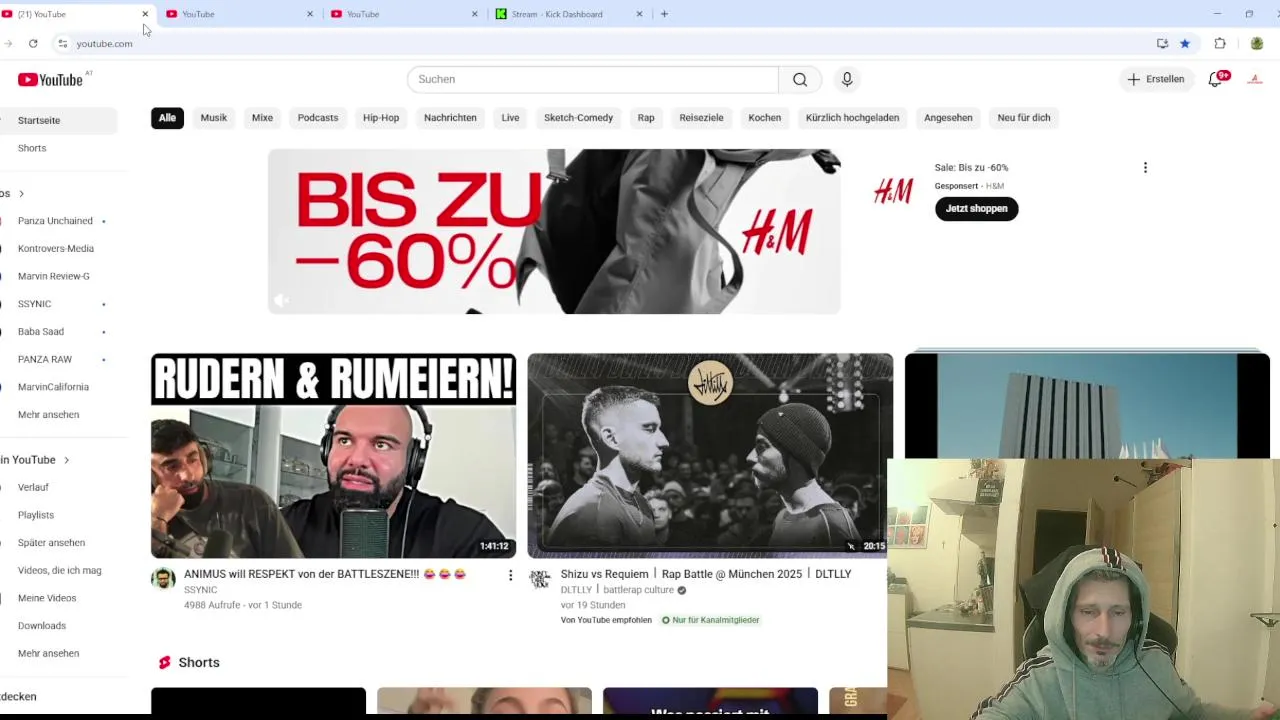Select the Nachrichten filter chip

coord(450,118)
